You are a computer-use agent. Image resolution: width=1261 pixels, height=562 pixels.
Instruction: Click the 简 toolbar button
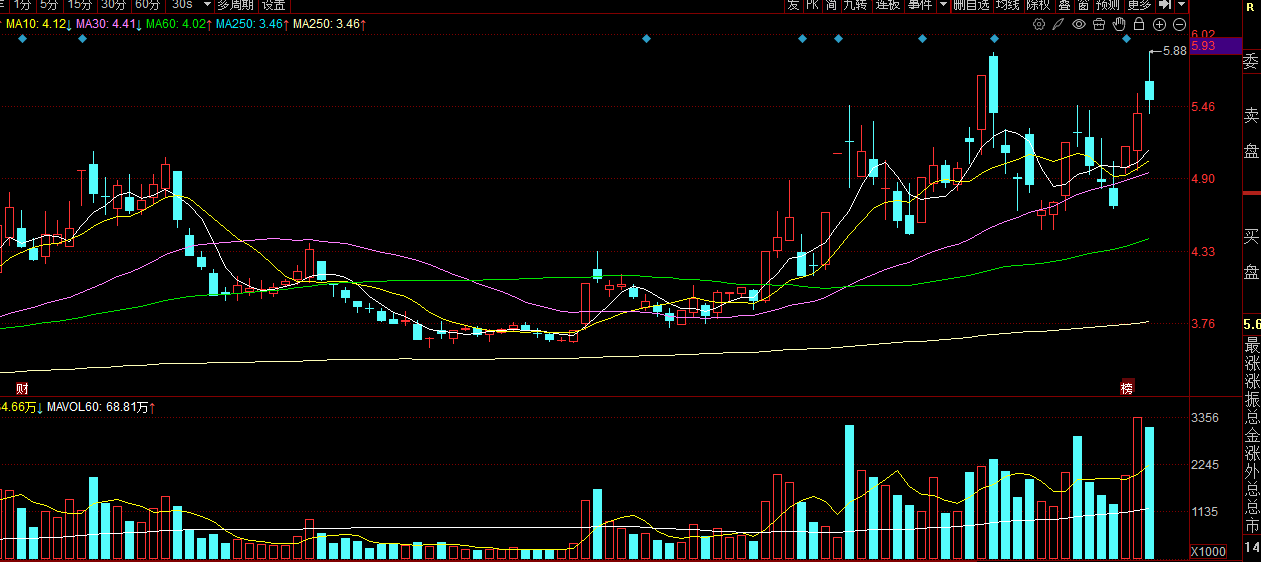click(x=831, y=5)
